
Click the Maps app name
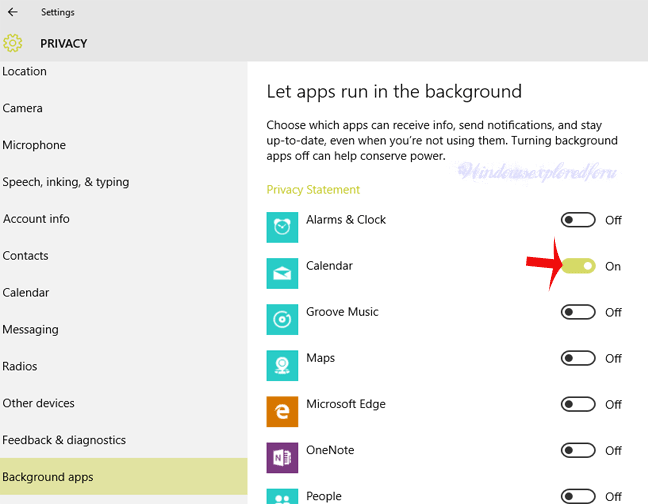pos(320,358)
